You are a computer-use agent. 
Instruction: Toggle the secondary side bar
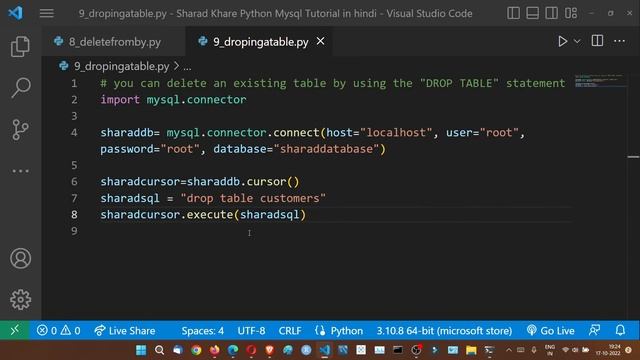pyautogui.click(x=551, y=13)
